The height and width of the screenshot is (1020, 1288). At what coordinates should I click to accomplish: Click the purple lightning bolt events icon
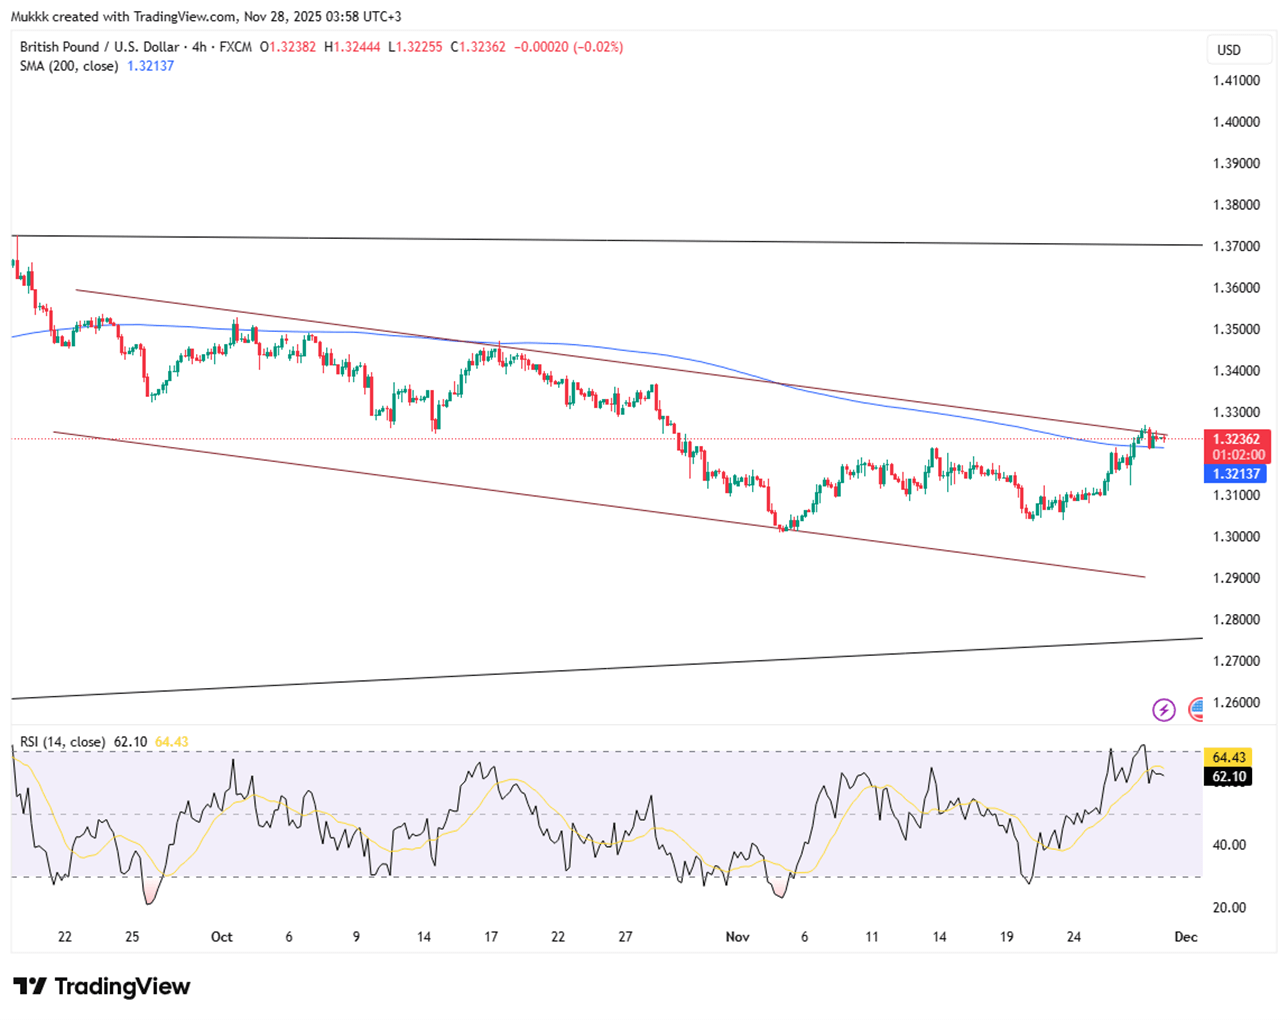pyautogui.click(x=1163, y=710)
